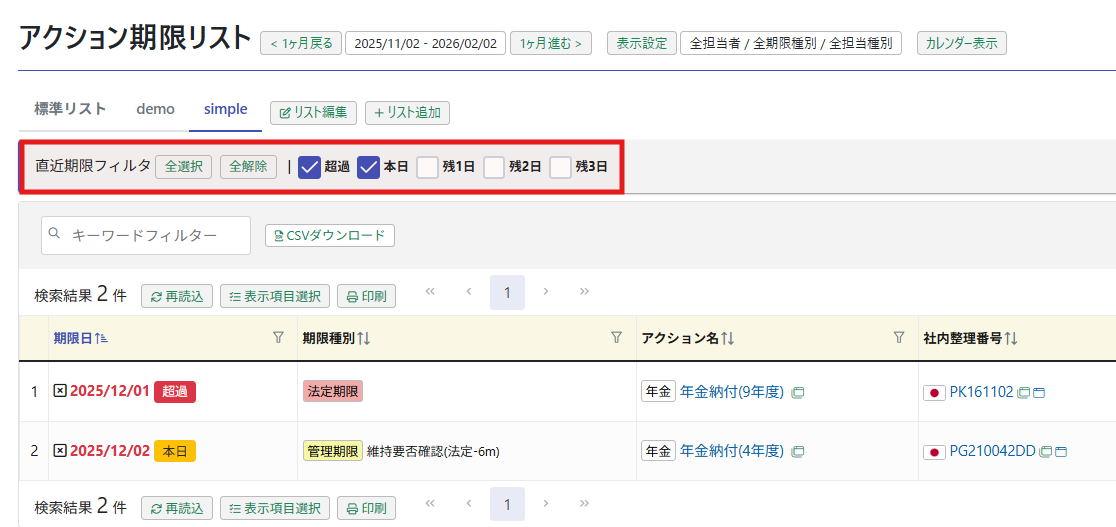Uncheck the 本日 filter checkbox
The width and height of the screenshot is (1116, 527).
click(369, 167)
